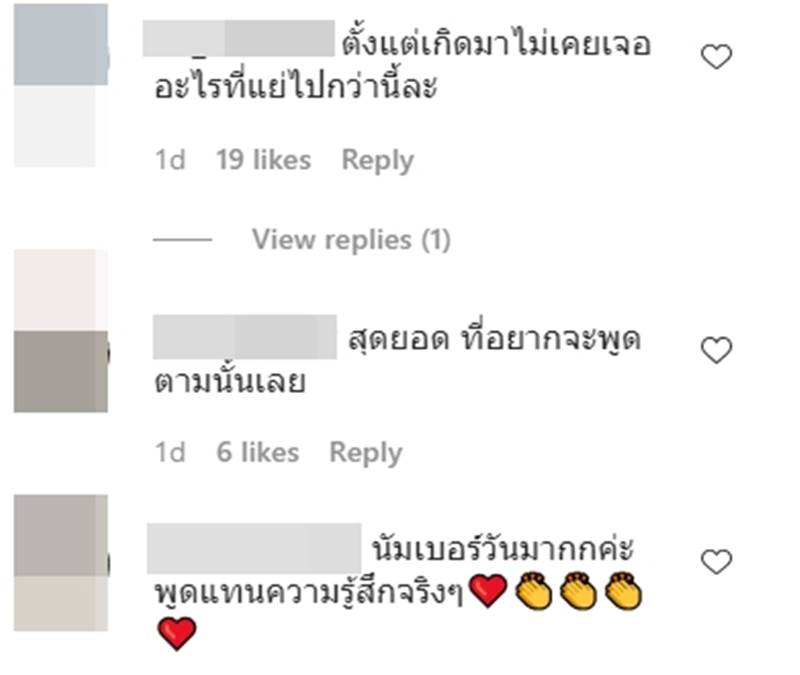800x675 pixels.
Task: Click the 1d timestamp above View replies
Action: point(170,160)
